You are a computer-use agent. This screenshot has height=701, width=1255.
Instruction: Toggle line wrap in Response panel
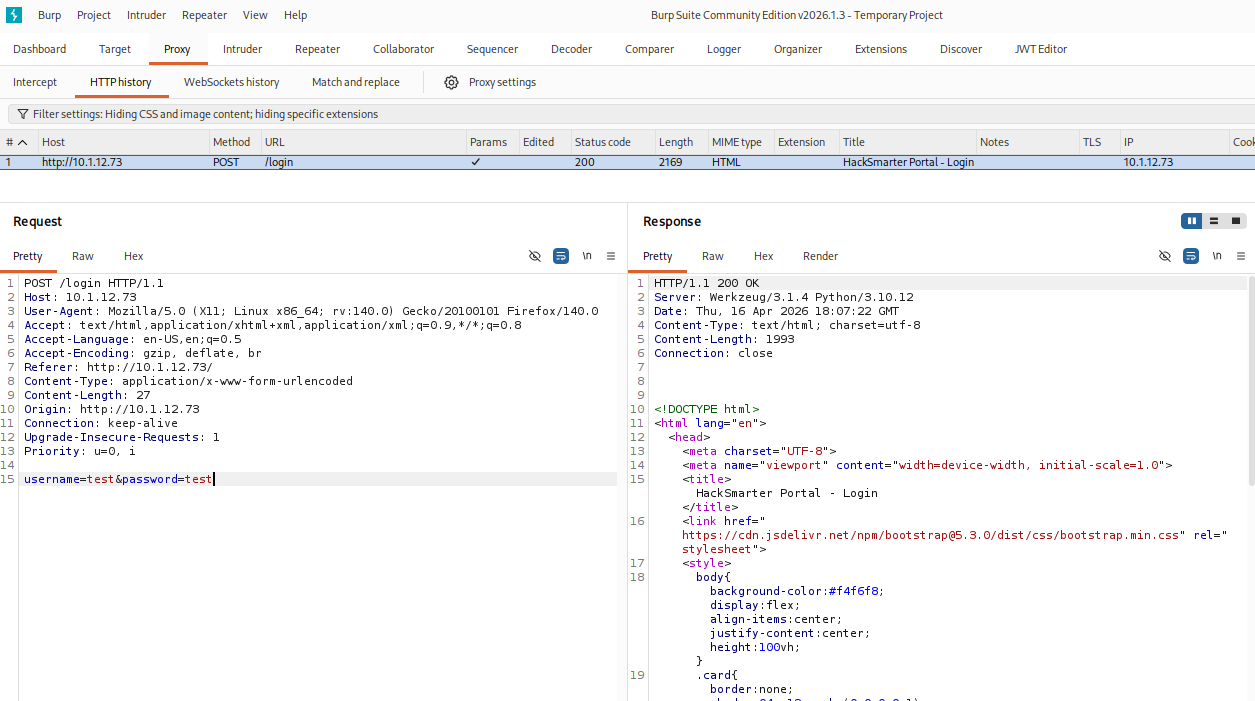(1190, 256)
